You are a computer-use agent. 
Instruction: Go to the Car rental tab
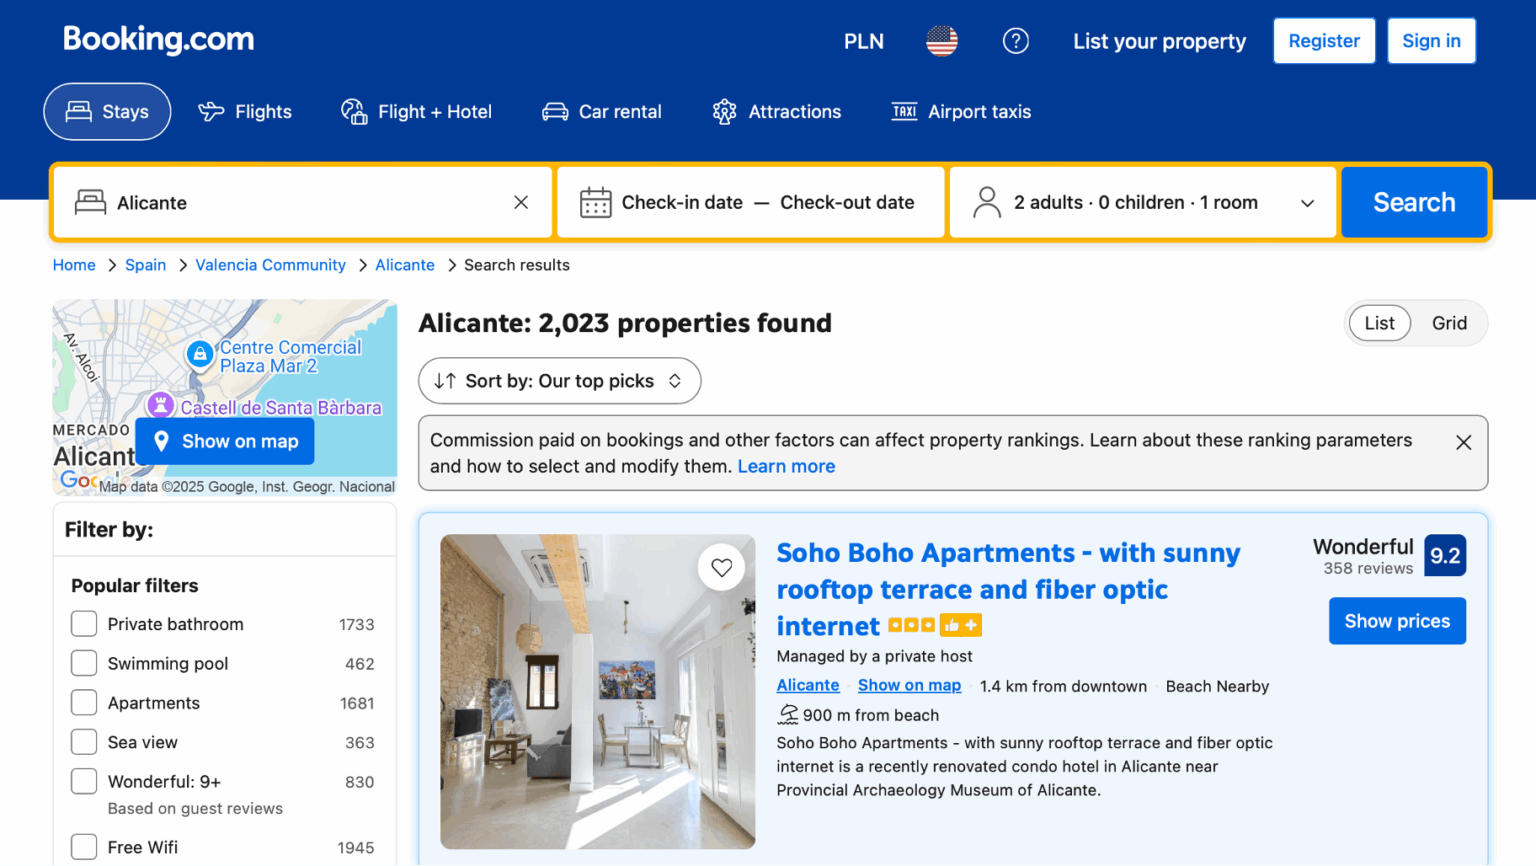tap(602, 112)
